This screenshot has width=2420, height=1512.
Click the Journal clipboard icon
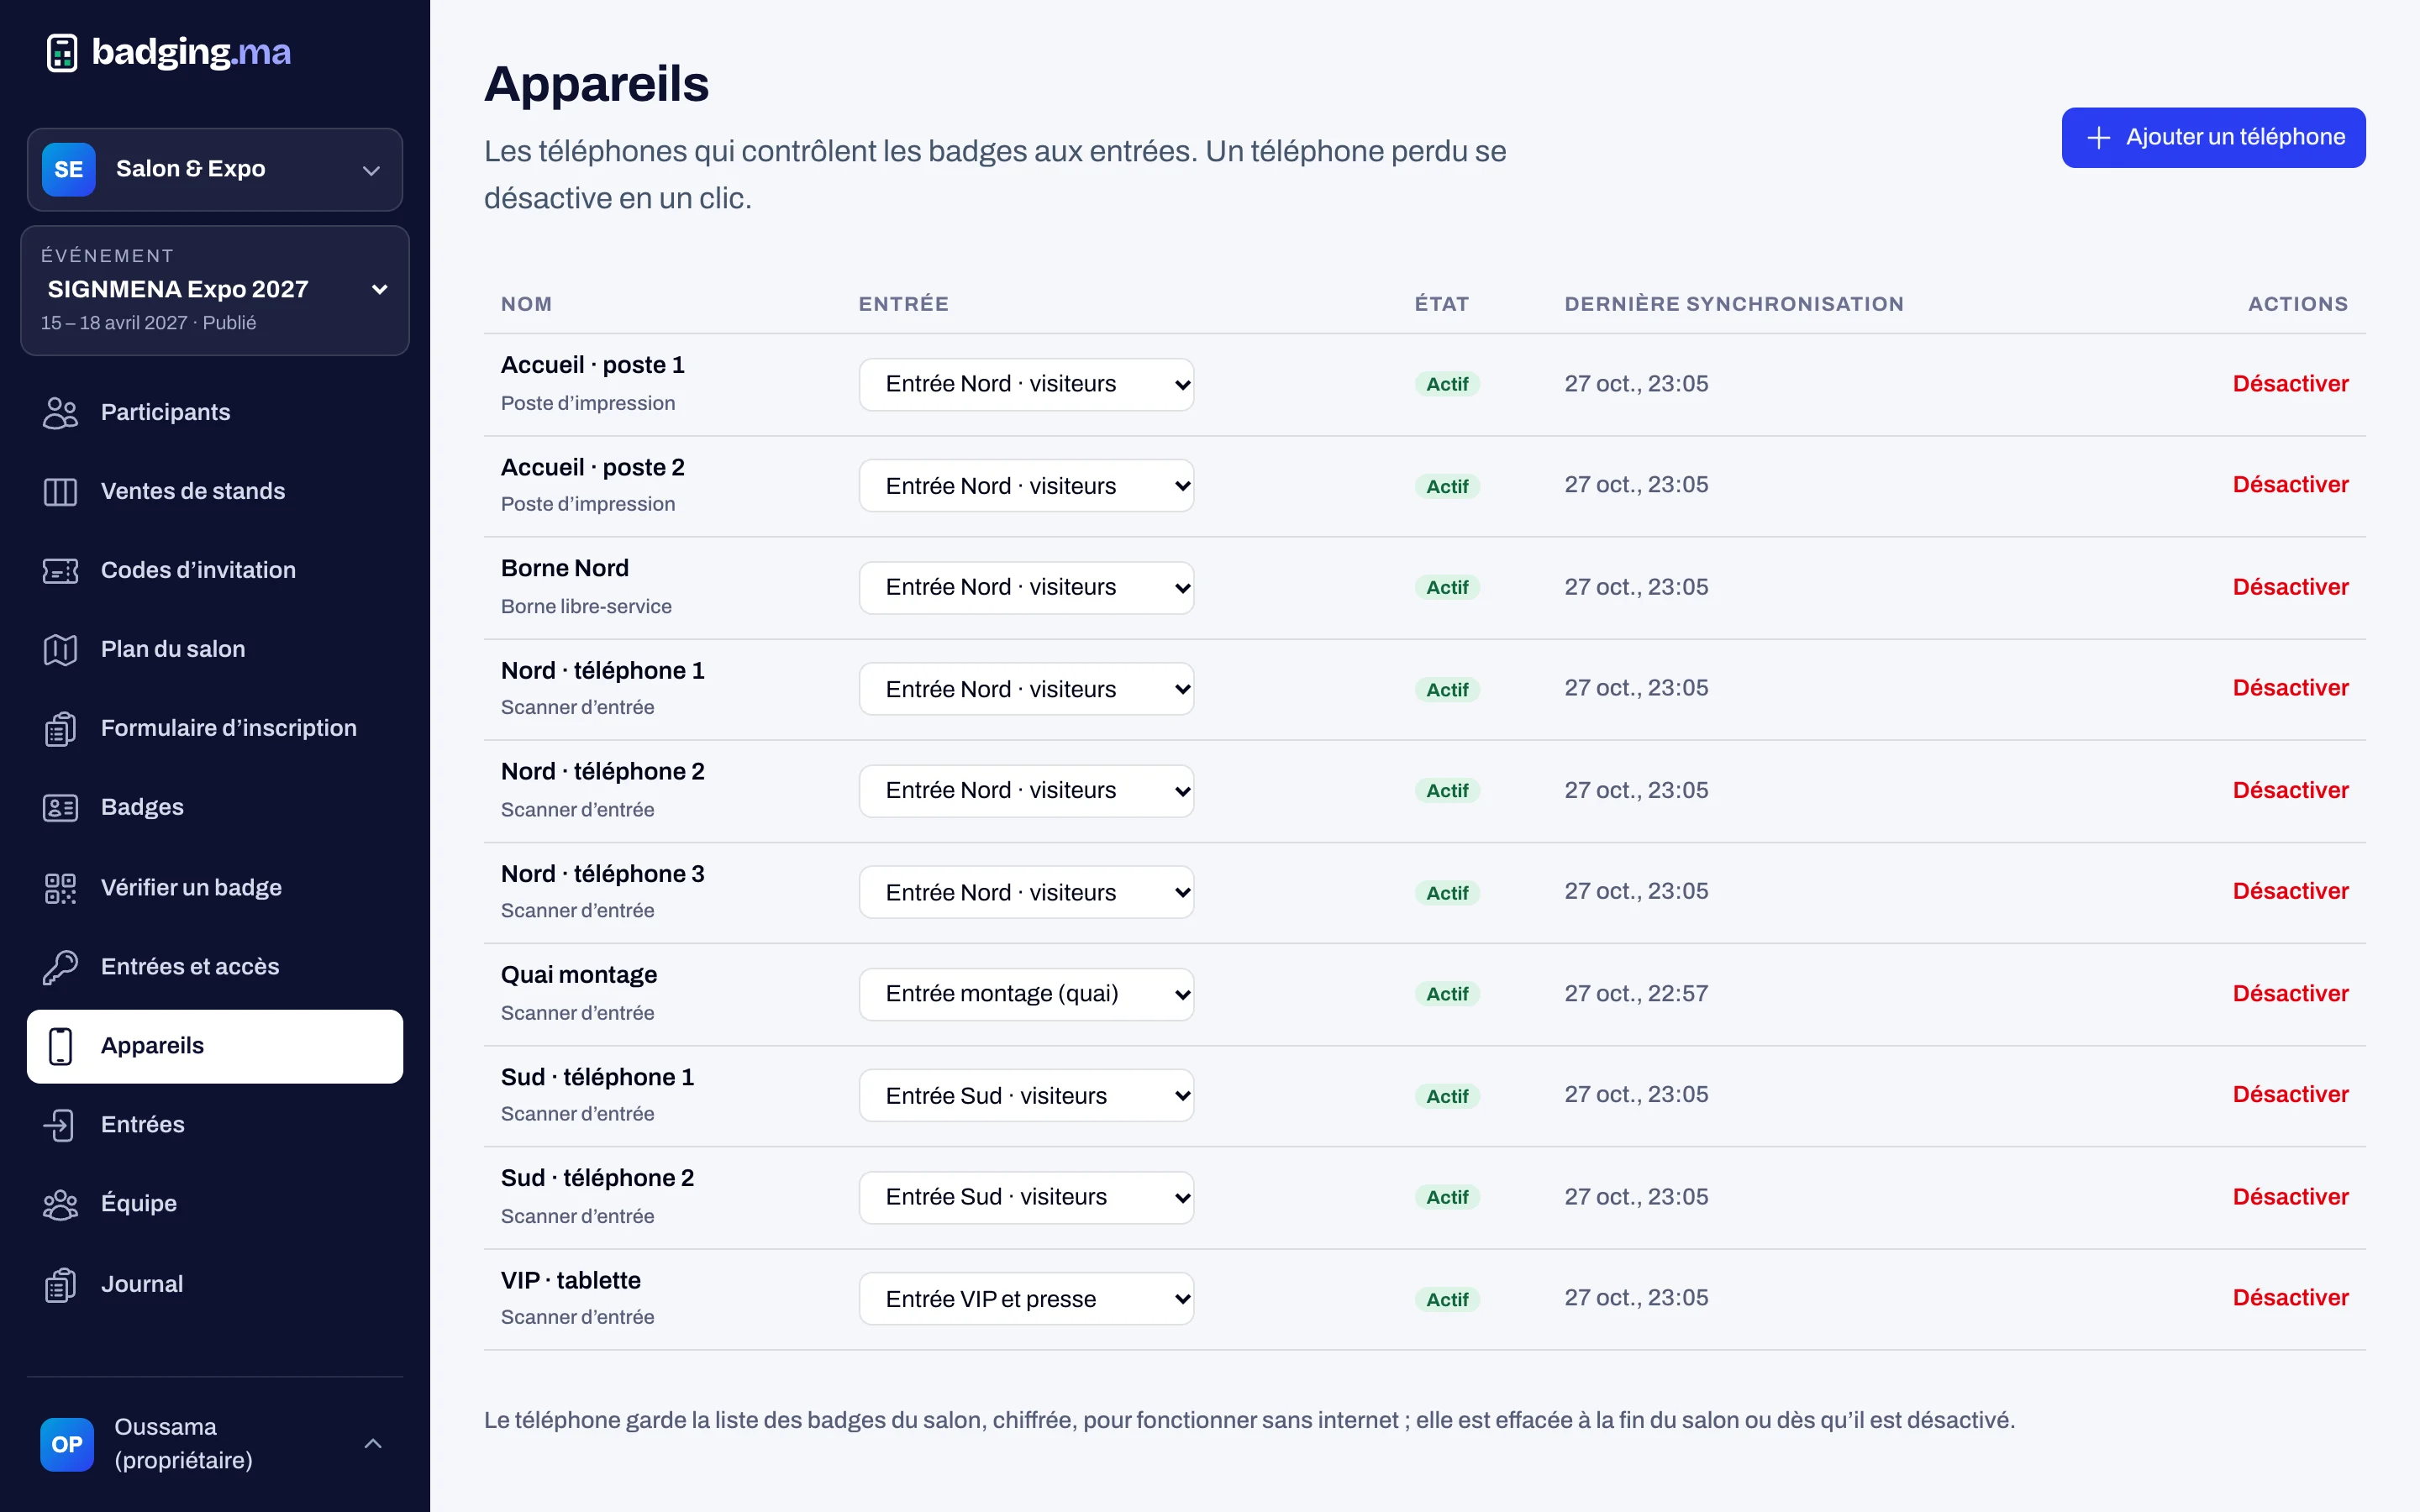[60, 1284]
